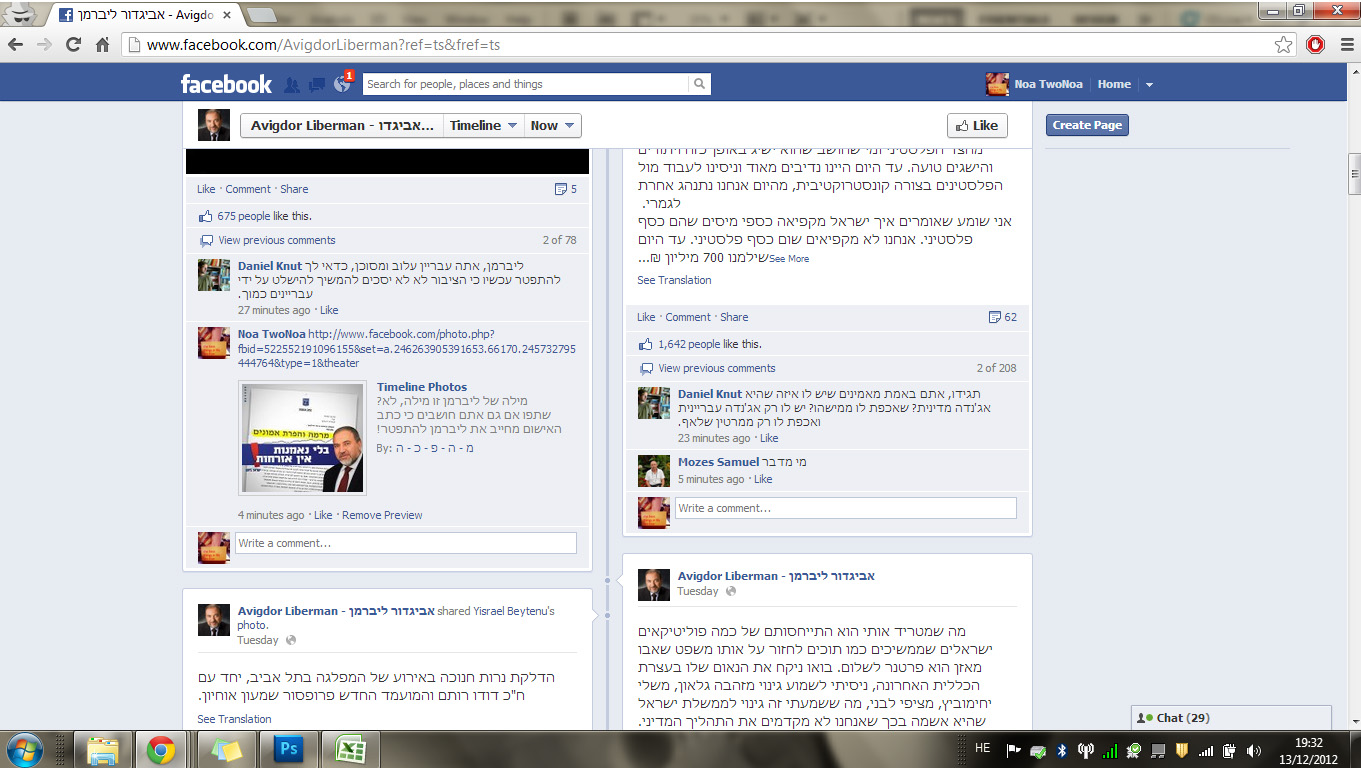Click the Facebook notifications globe icon
Image resolution: width=1361 pixels, height=768 pixels.
click(342, 85)
